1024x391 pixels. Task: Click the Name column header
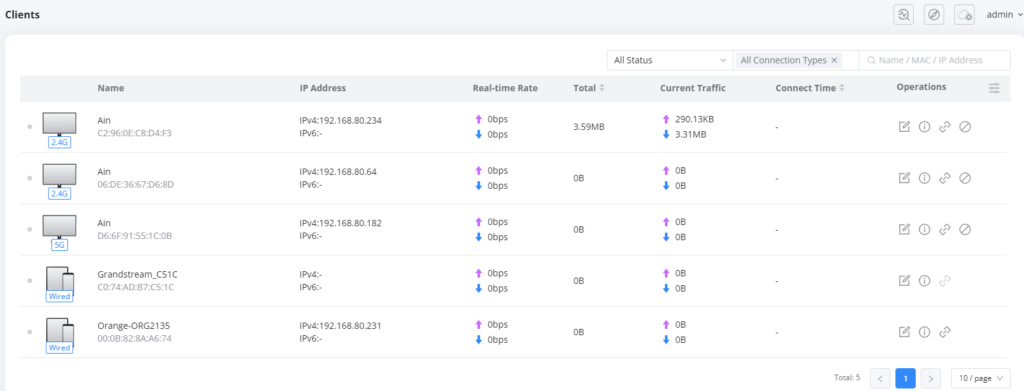tap(111, 88)
